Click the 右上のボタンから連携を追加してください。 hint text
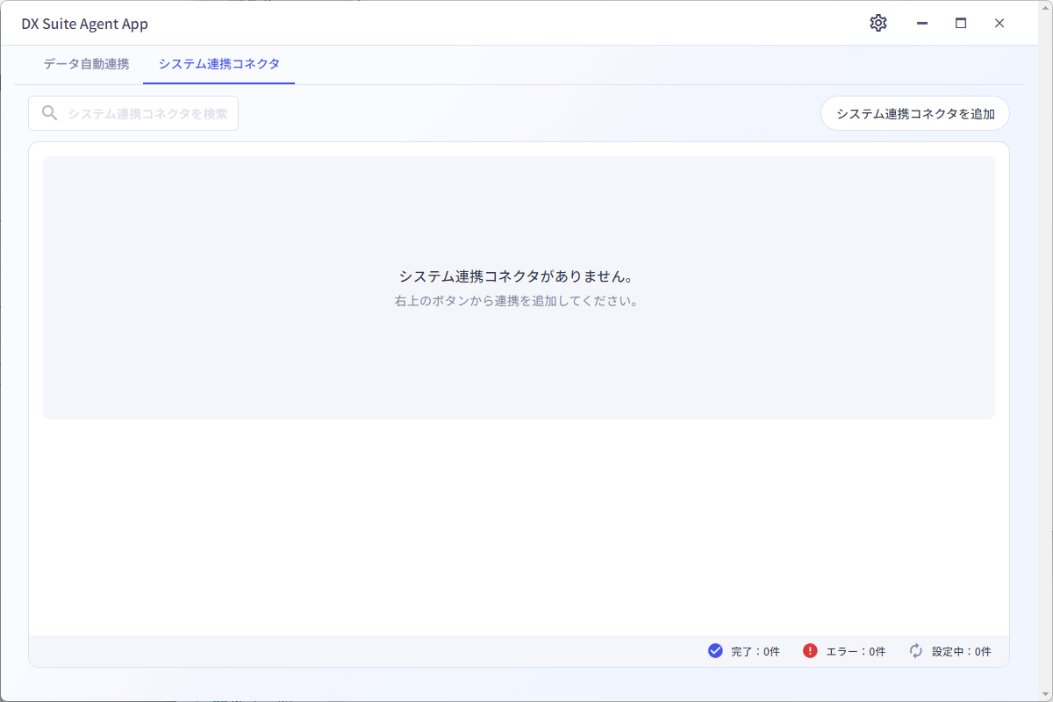Viewport: 1053px width, 702px height. [518, 301]
